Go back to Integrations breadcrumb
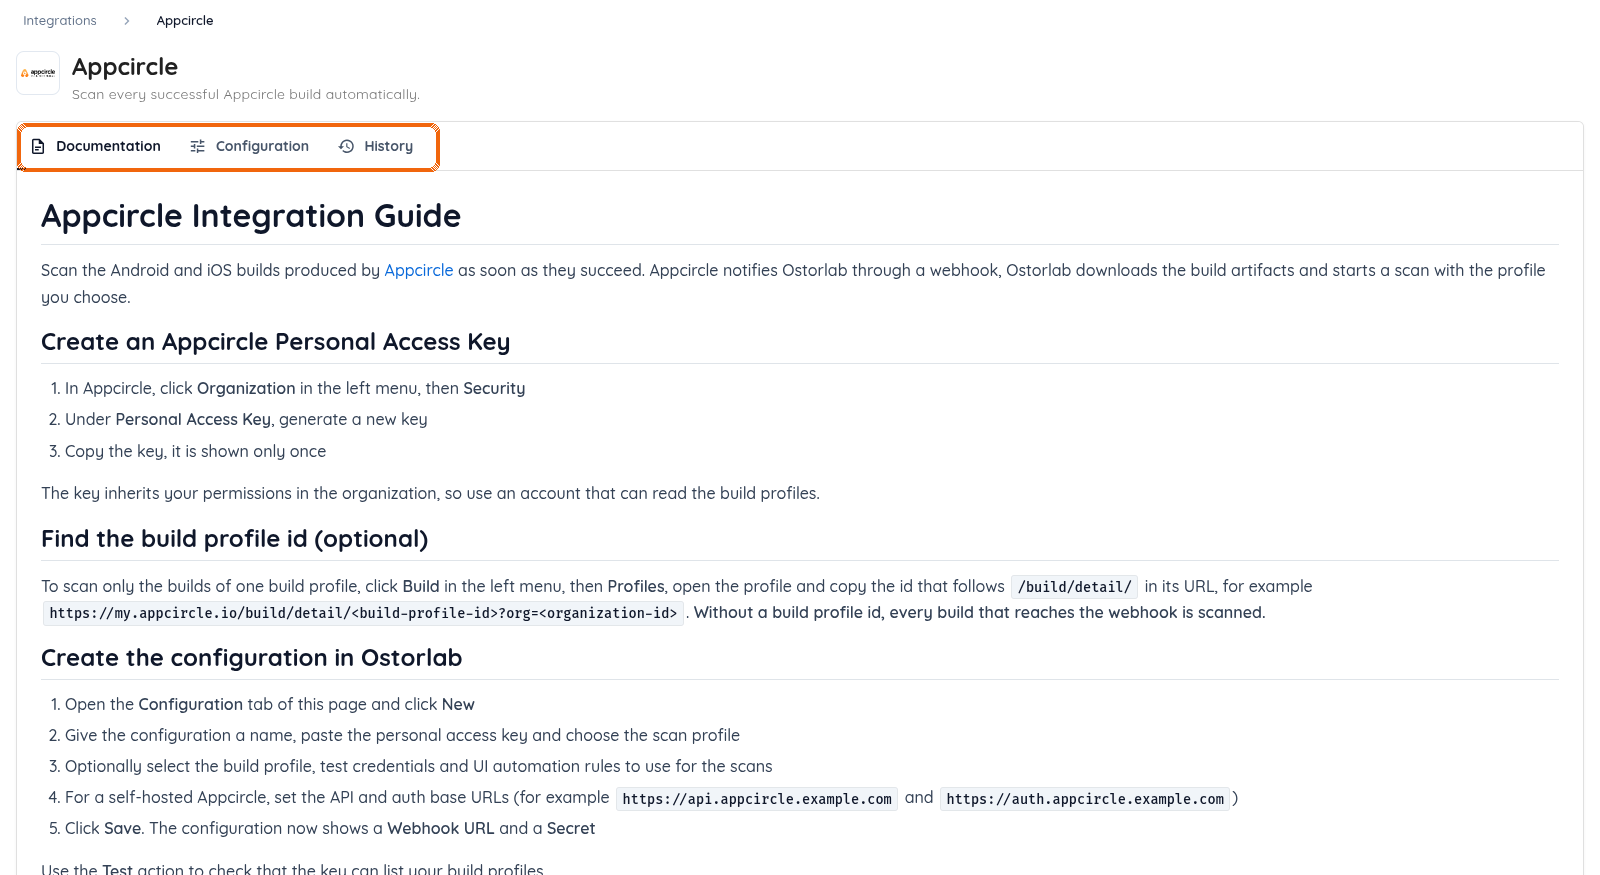Viewport: 1600px width, 875px height. coord(60,21)
